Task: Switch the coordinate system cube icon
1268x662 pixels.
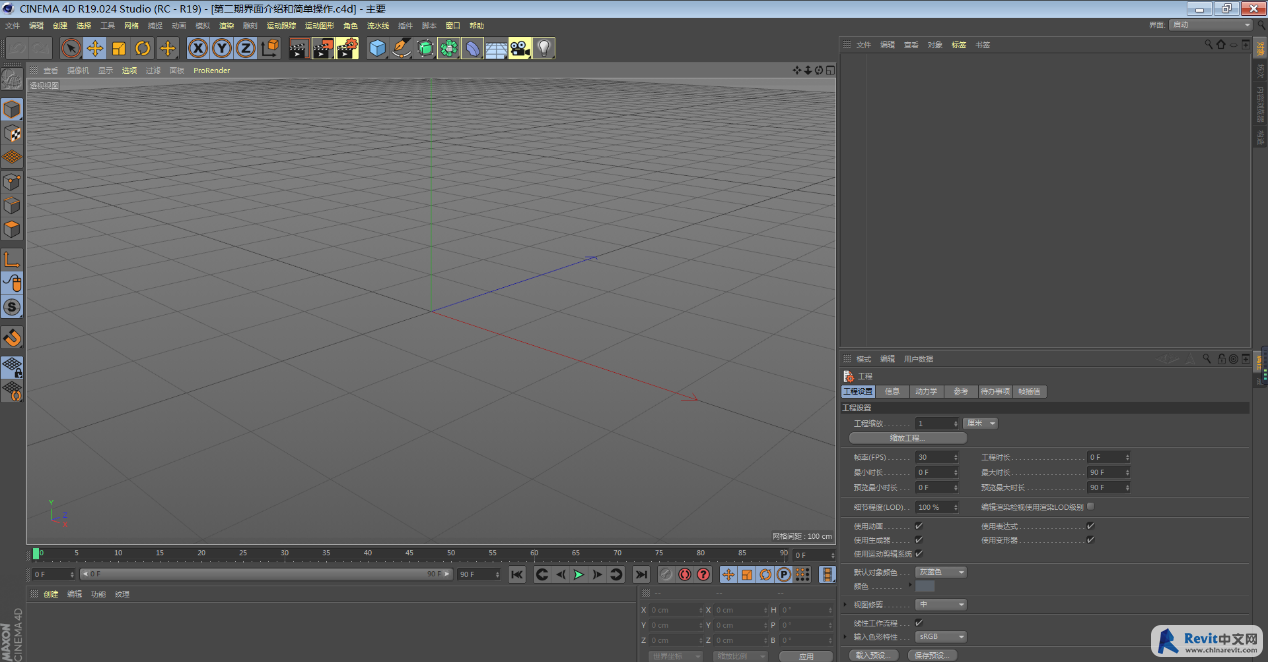Action: [270, 48]
